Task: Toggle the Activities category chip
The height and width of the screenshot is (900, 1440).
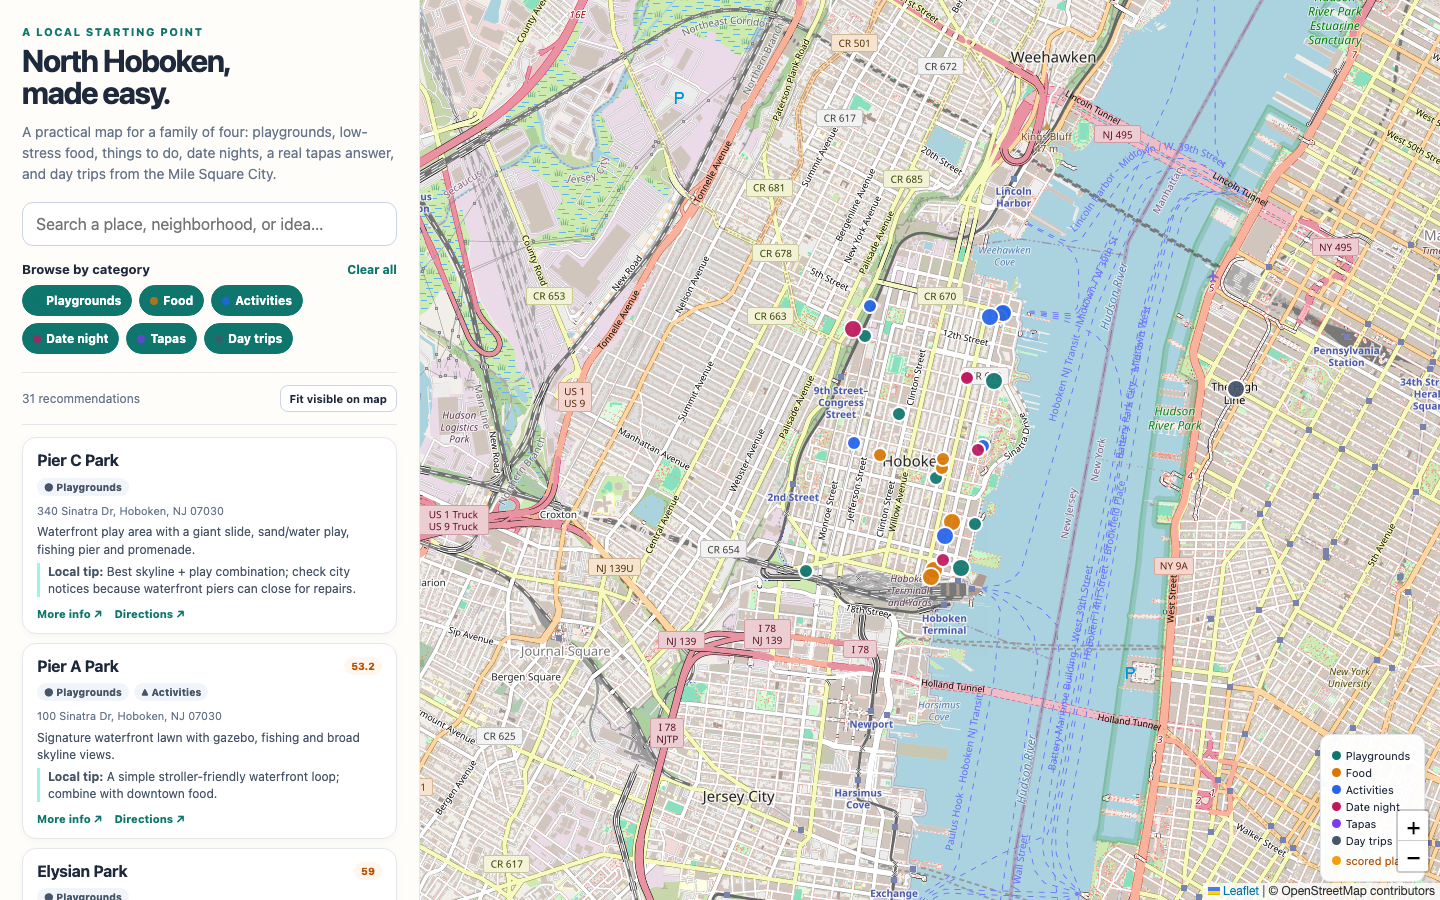Action: 257,301
